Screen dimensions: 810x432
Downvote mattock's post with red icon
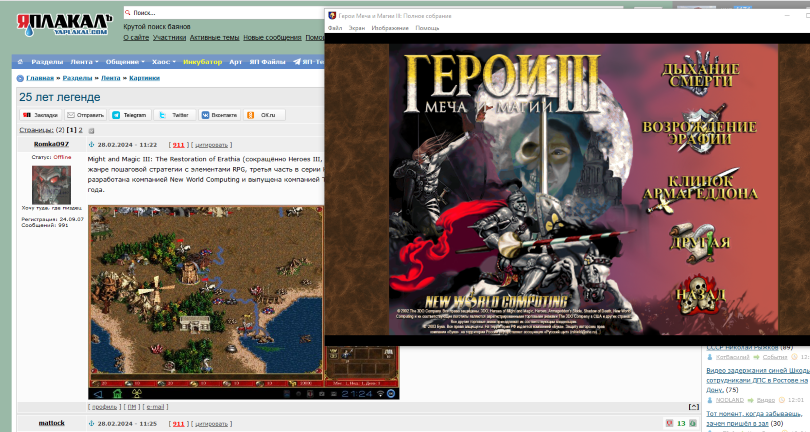pyautogui.click(x=669, y=423)
